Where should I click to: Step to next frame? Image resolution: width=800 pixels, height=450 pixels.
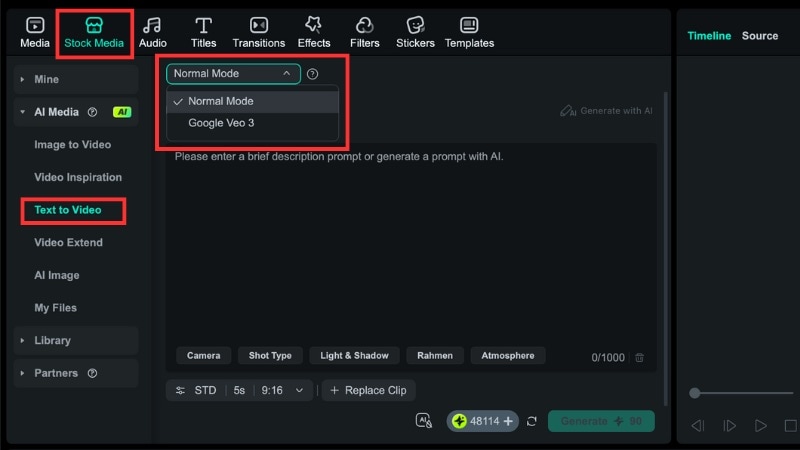coord(729,425)
